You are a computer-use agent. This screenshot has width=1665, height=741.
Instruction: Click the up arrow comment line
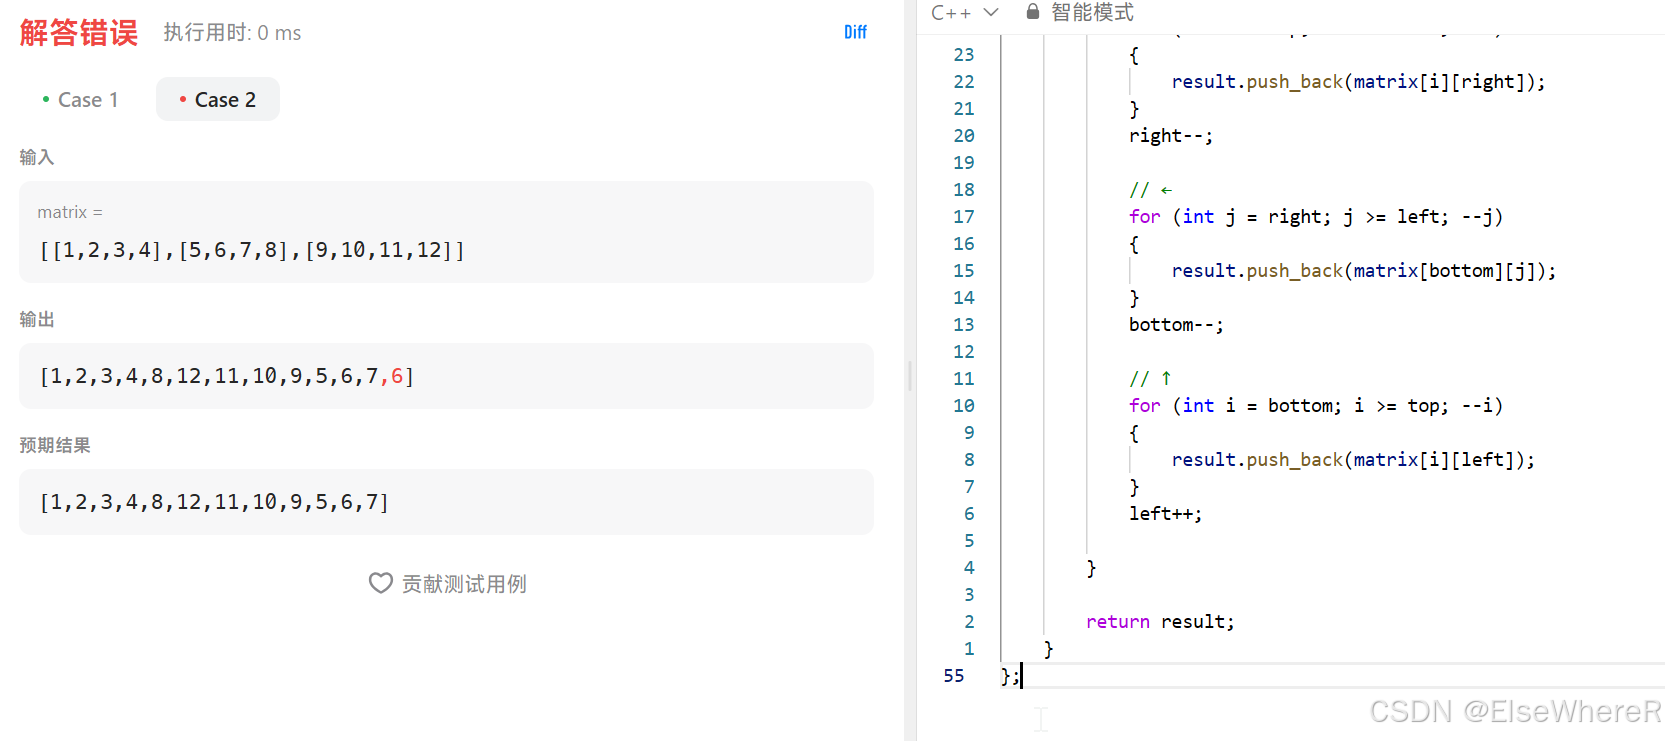[1151, 379]
